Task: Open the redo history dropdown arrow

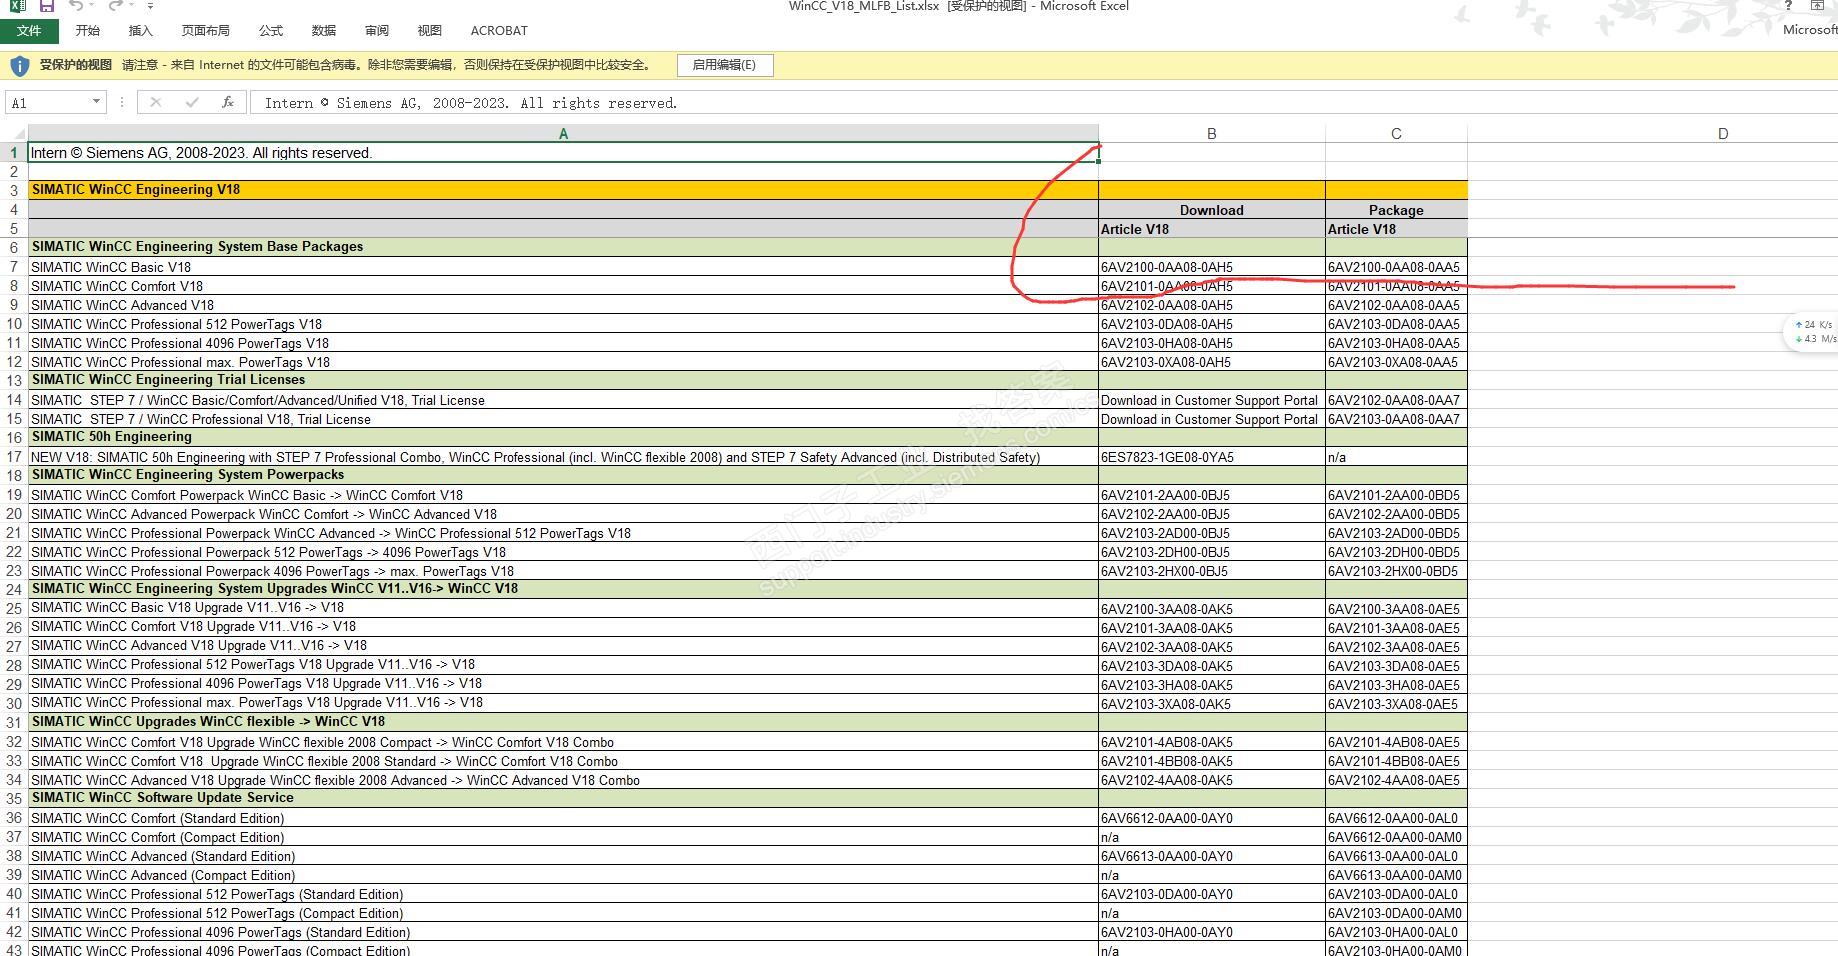Action: pyautogui.click(x=132, y=6)
